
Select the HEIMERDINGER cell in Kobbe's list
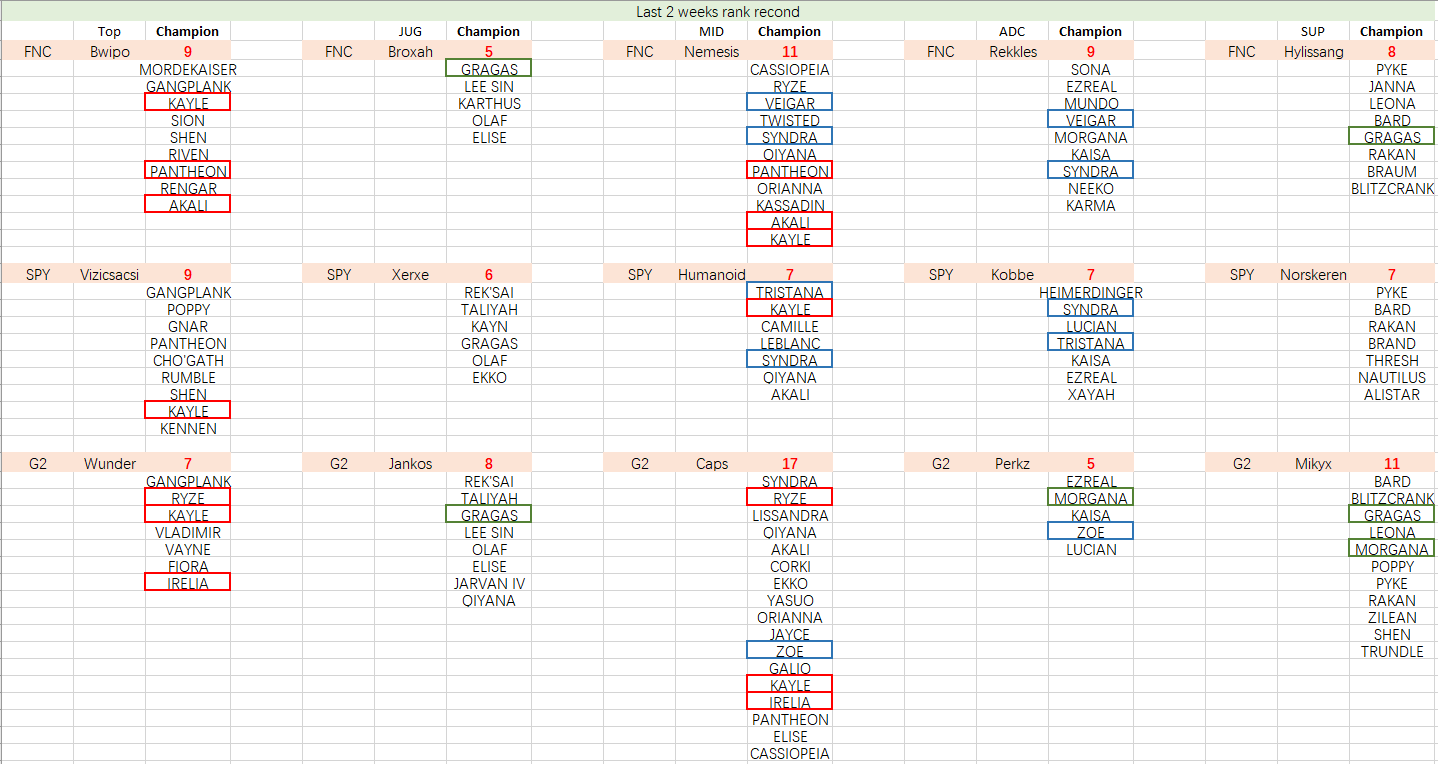pos(1091,293)
